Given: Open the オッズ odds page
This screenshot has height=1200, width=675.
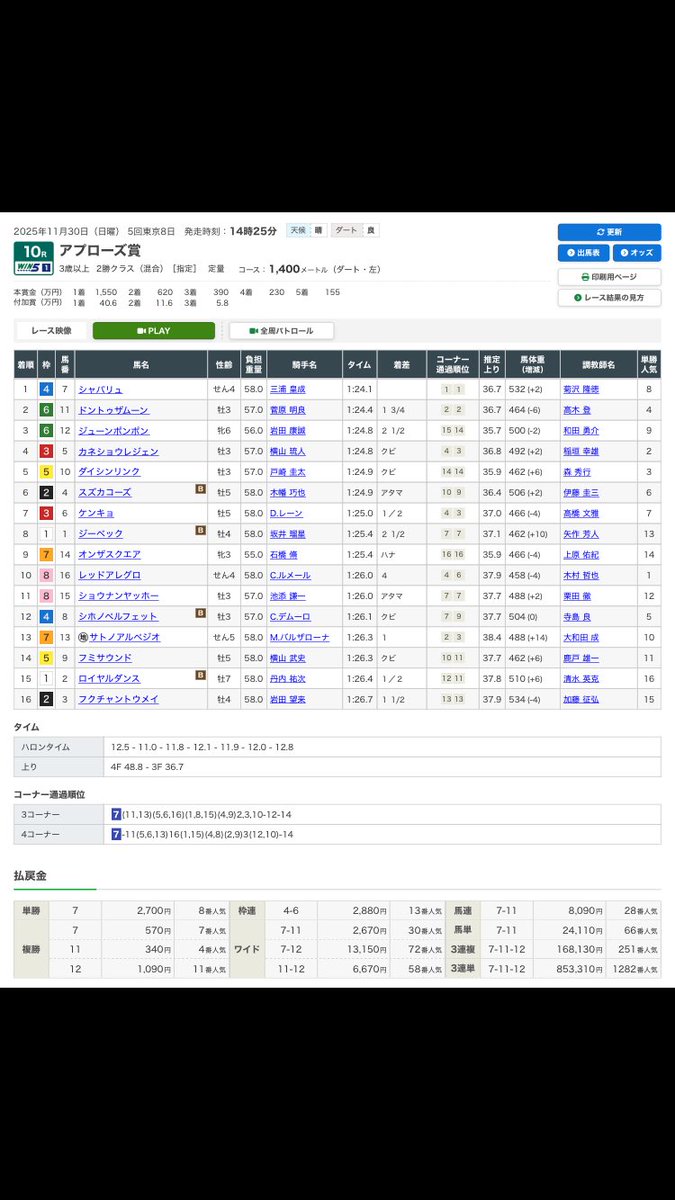Looking at the screenshot, I should pos(636,253).
